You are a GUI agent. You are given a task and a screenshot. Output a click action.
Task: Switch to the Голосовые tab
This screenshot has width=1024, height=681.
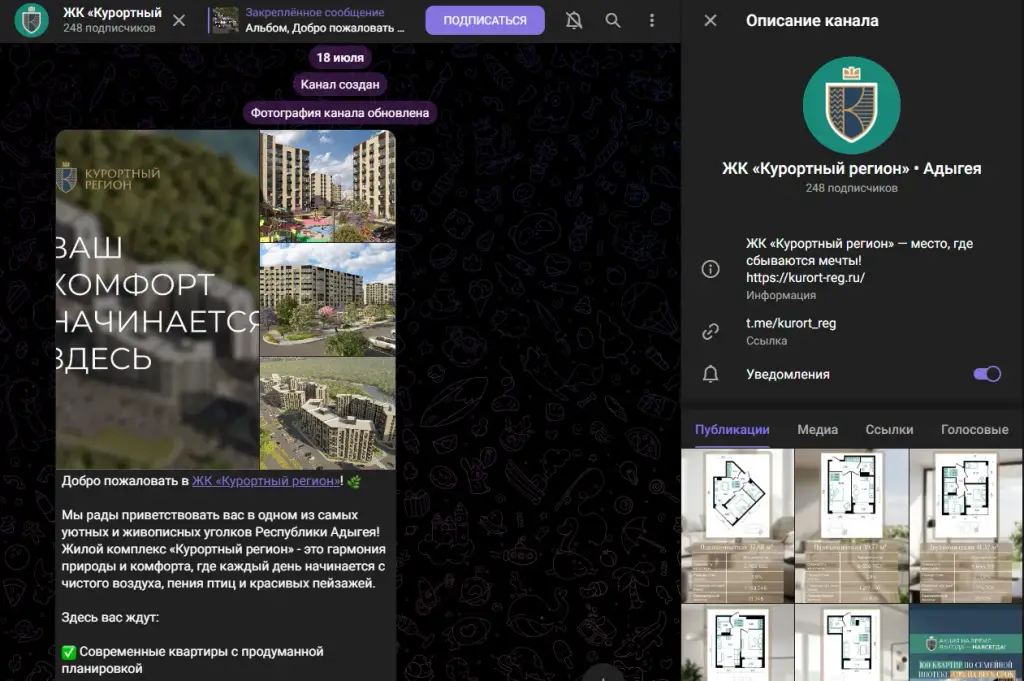tap(974, 430)
